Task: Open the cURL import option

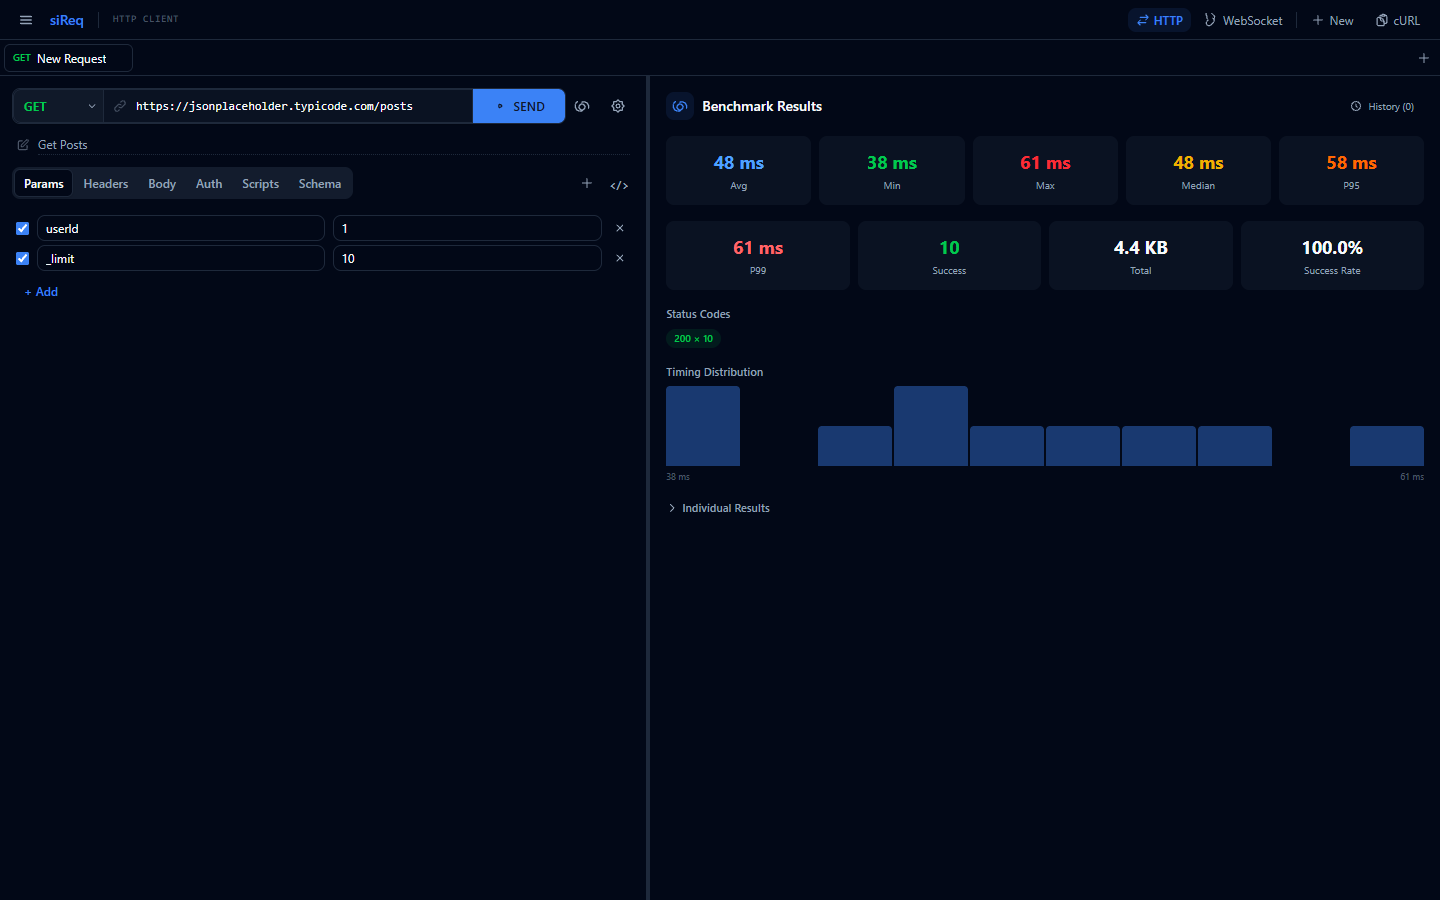Action: coord(1398,20)
